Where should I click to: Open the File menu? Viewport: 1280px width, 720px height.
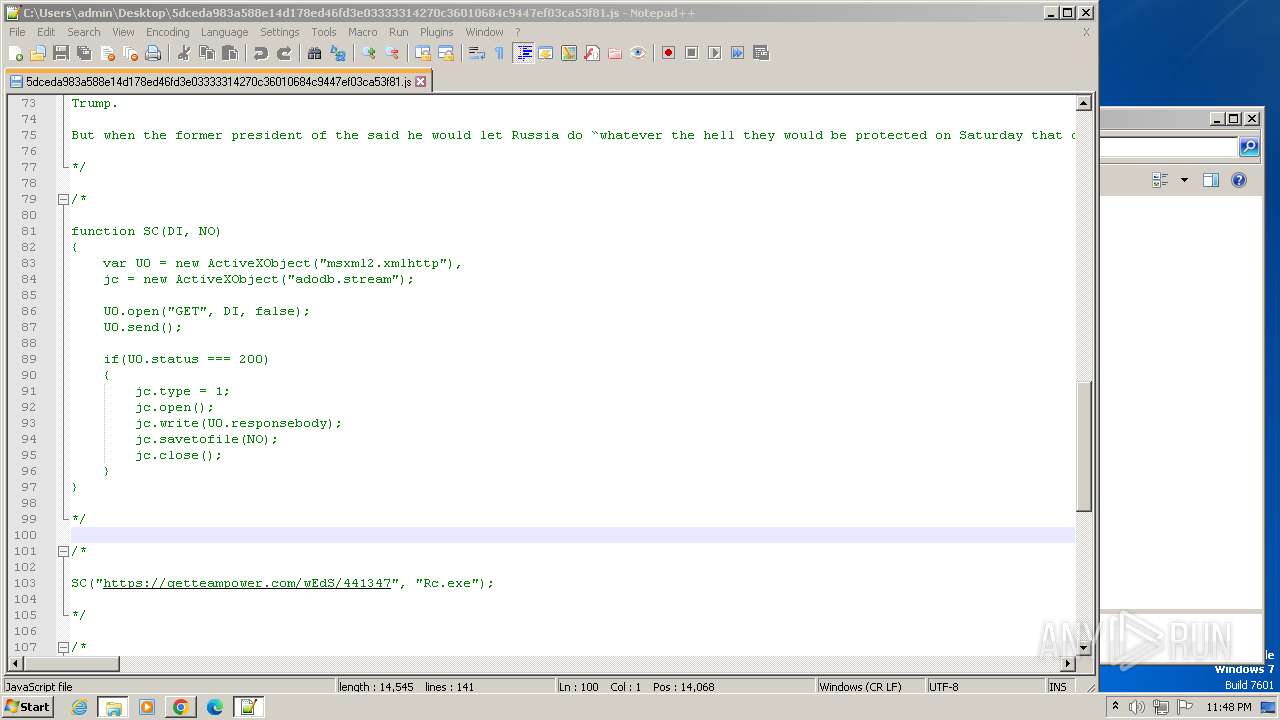(17, 32)
